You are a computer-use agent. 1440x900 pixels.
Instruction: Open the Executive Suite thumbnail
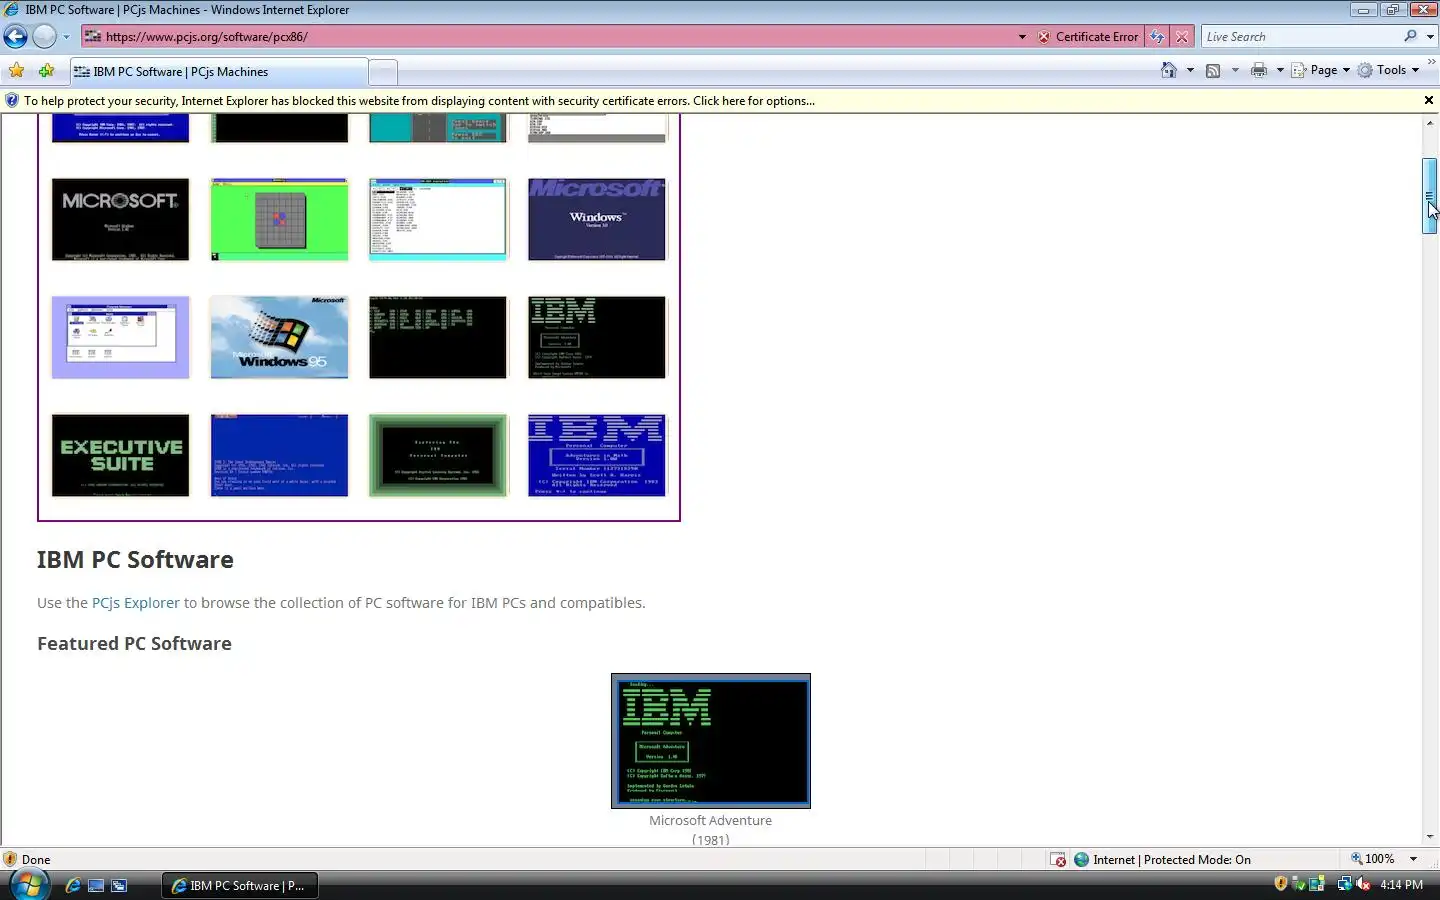(120, 455)
